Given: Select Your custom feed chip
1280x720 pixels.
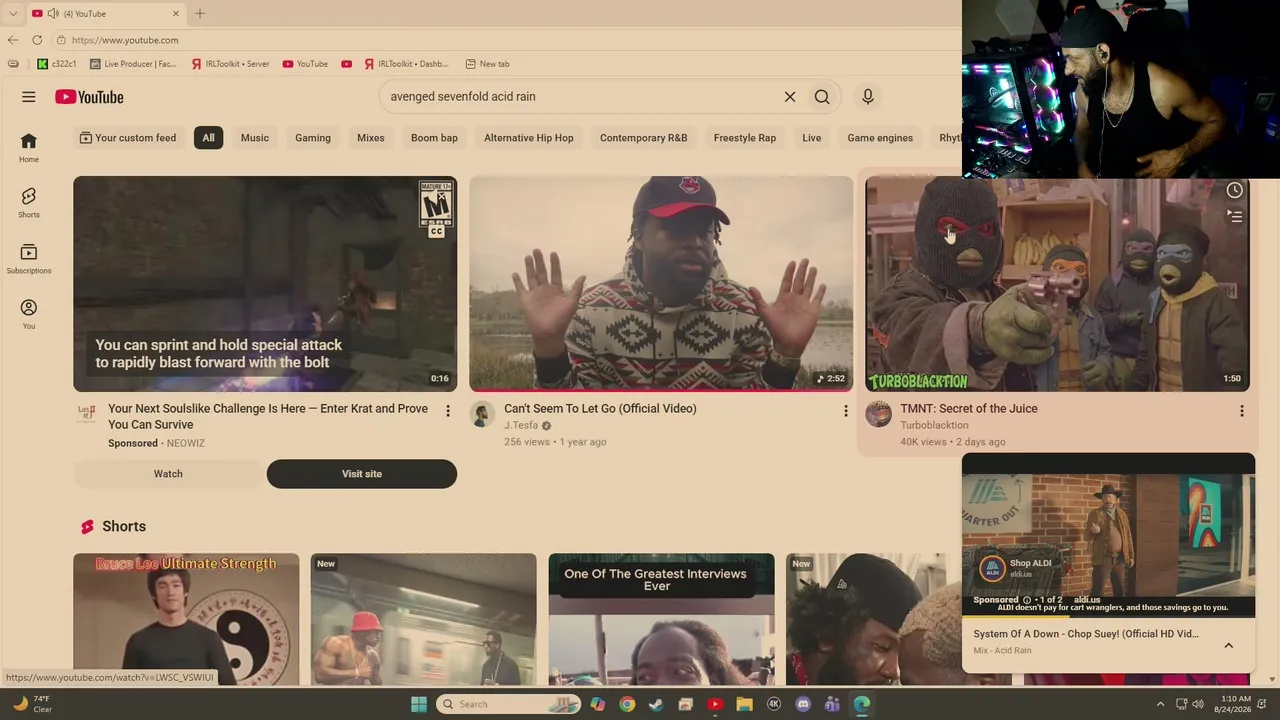Looking at the screenshot, I should tap(128, 138).
